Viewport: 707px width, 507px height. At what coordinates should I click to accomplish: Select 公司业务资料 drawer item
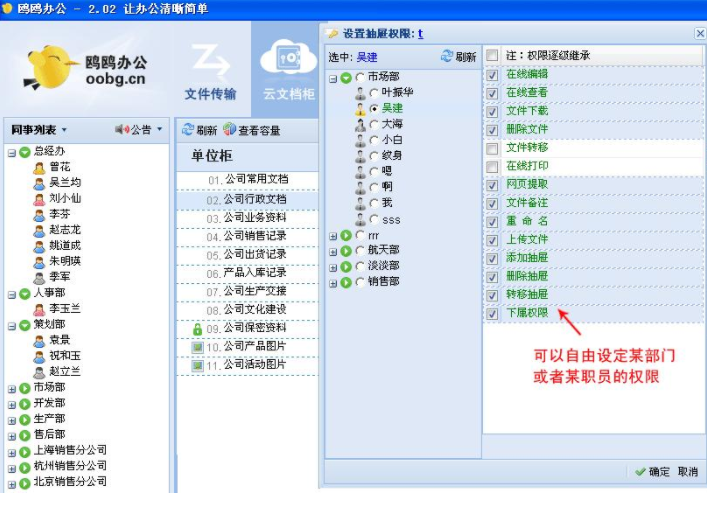[247, 218]
